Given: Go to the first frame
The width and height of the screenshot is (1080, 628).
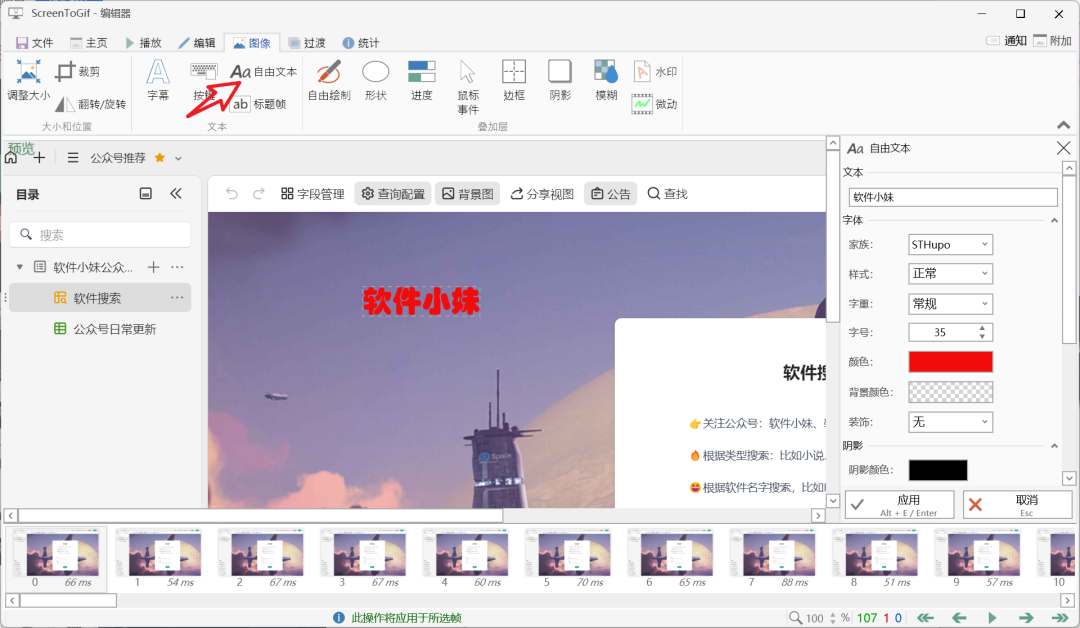Looking at the screenshot, I should pos(925,618).
